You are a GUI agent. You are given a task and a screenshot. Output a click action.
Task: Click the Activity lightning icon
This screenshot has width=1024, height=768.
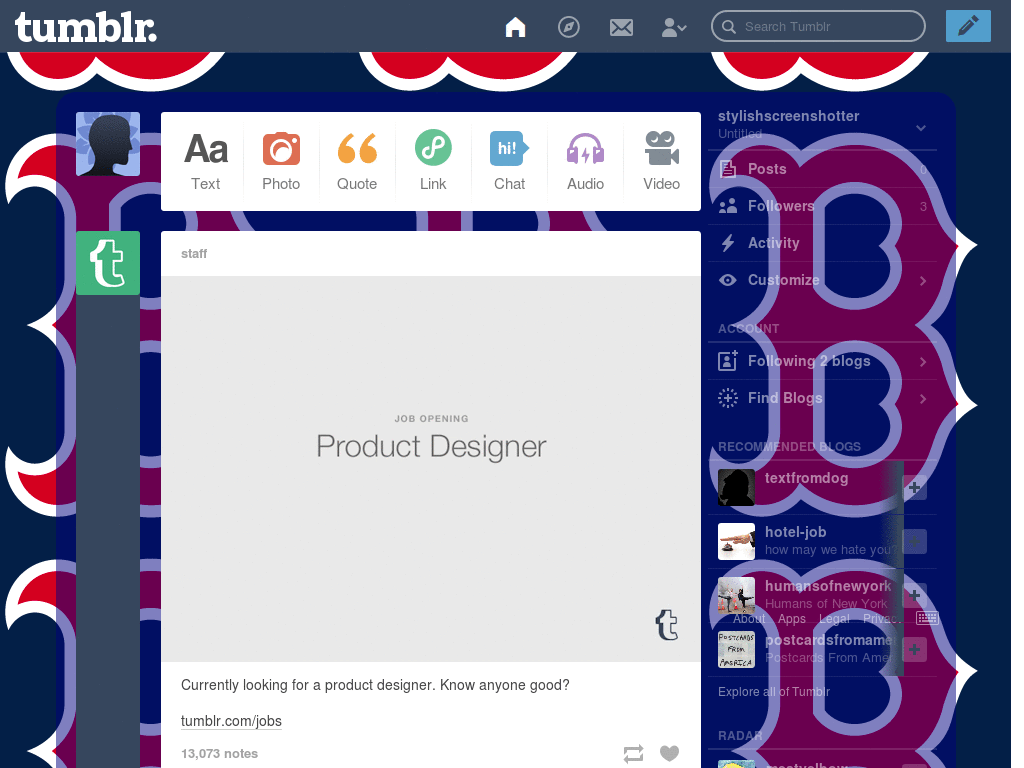click(x=728, y=243)
